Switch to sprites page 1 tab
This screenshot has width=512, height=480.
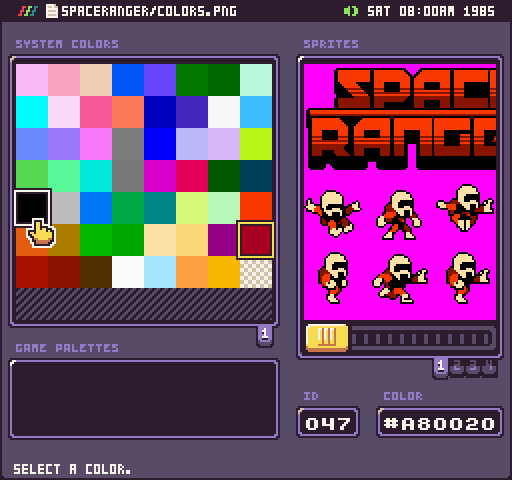coord(441,367)
